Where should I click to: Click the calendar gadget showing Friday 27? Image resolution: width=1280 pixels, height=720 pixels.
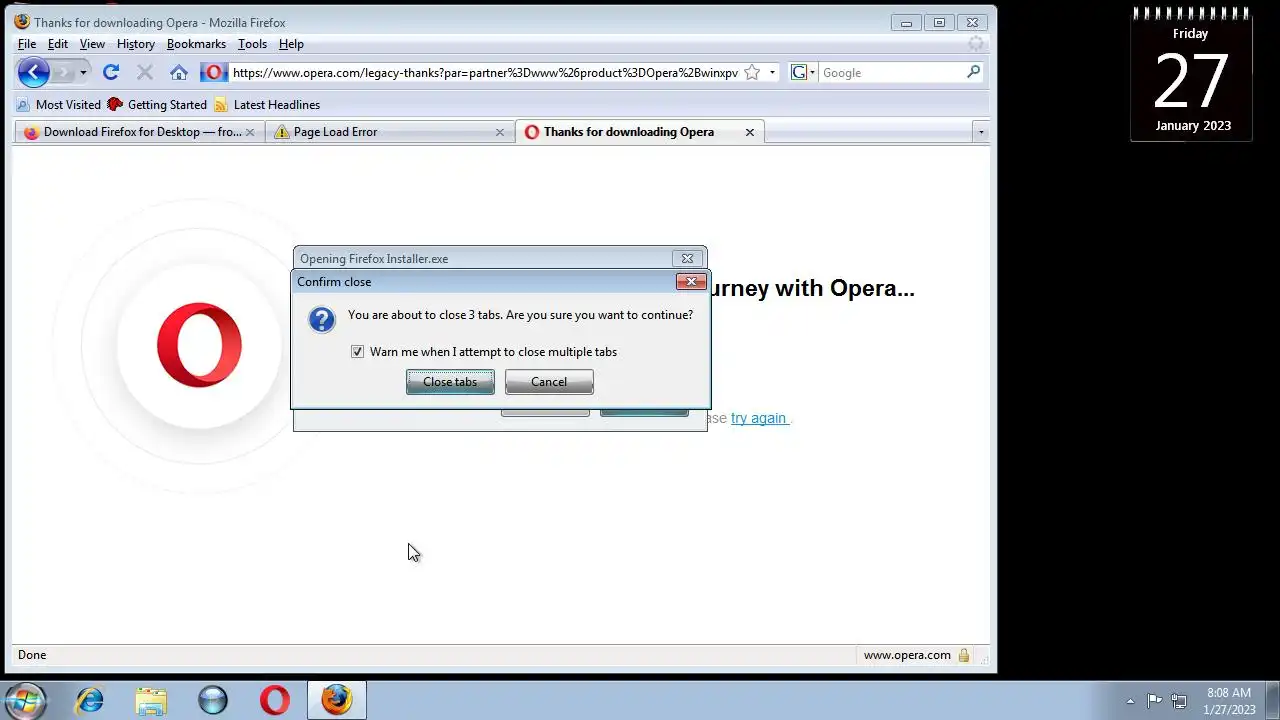click(1191, 76)
